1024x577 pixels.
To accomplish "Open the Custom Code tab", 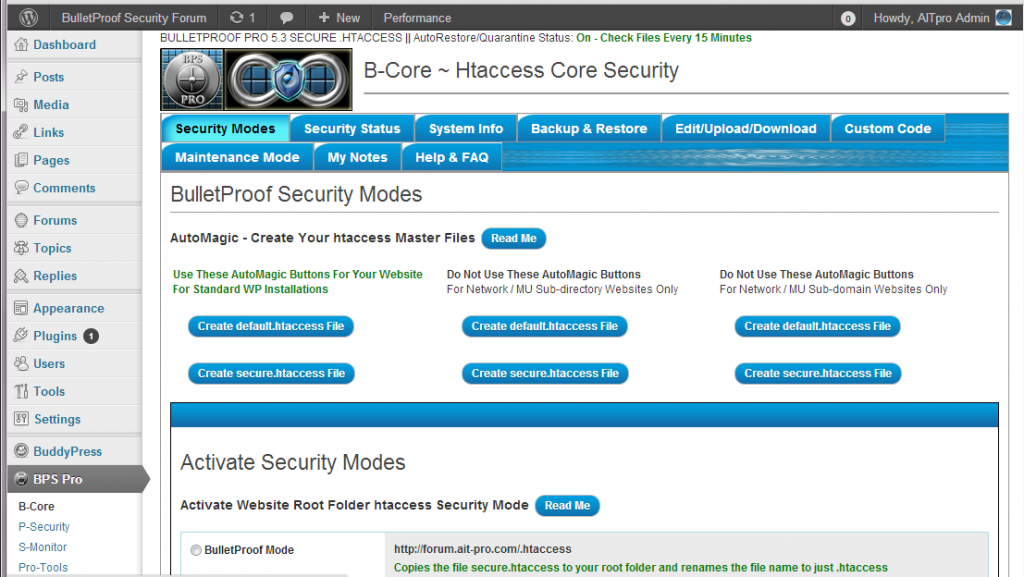I will [887, 128].
